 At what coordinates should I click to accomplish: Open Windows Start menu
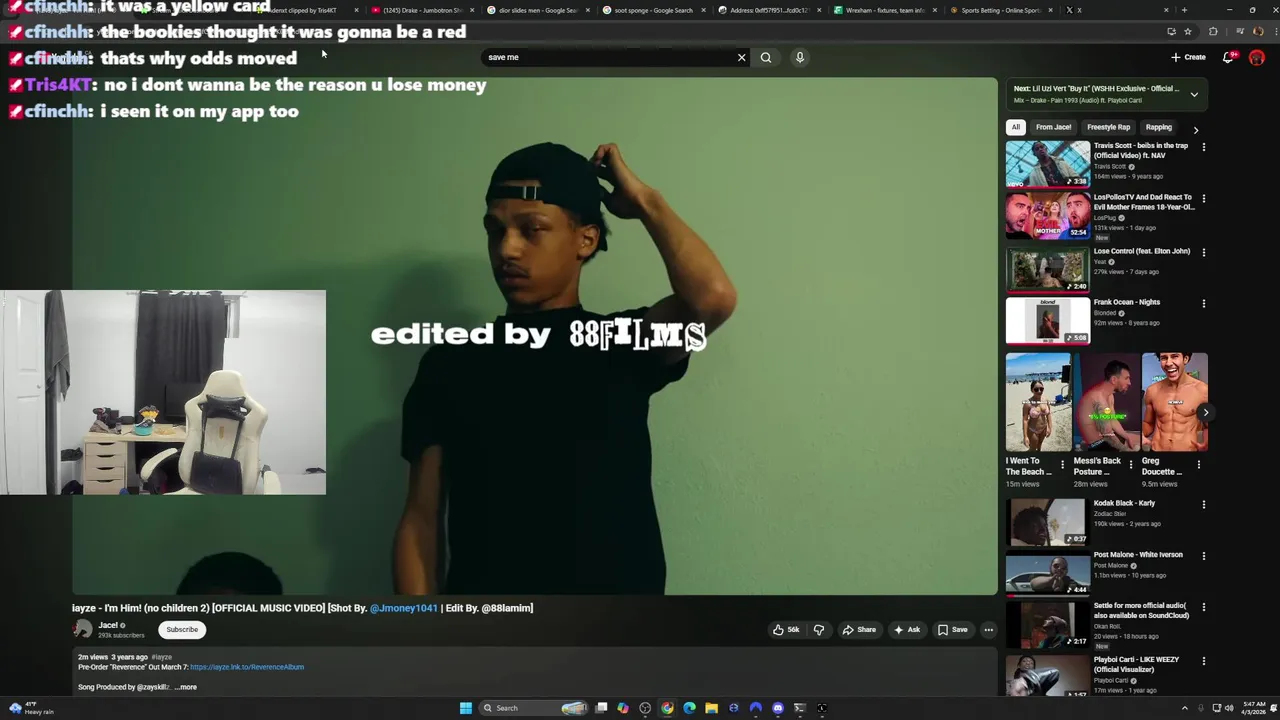(465, 708)
